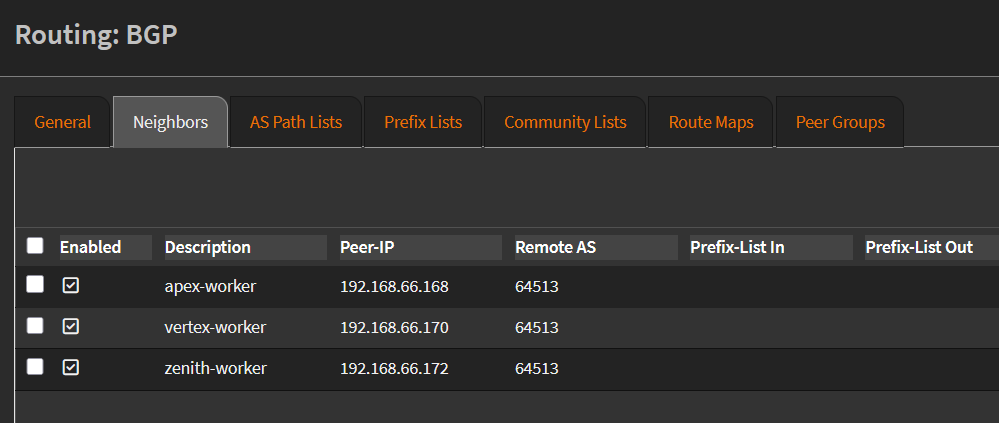Check the vertex-worker row selection box
Screen dimensions: 999x423
coord(35,326)
